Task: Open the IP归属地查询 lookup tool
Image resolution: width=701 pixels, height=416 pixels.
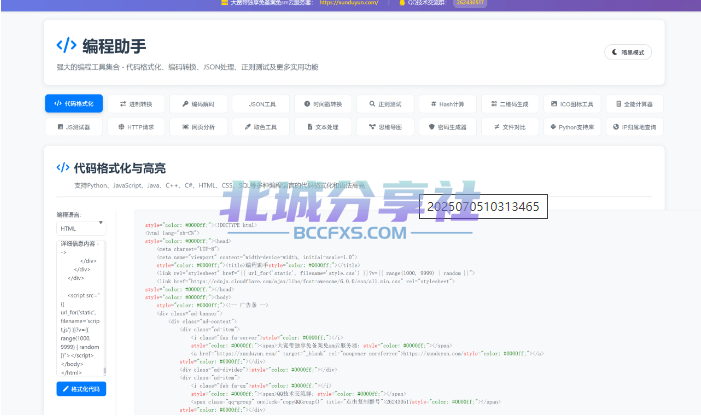Action: coord(635,127)
